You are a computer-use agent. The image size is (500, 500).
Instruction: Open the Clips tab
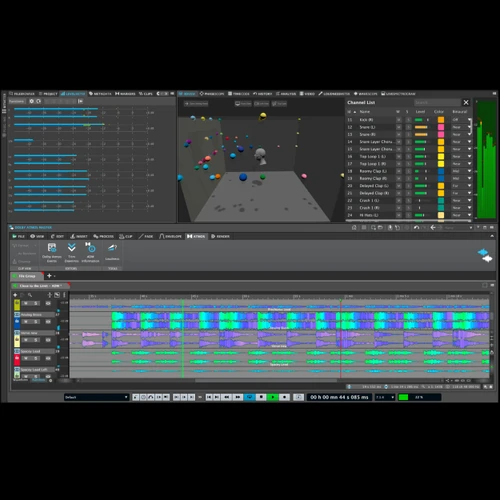(146, 94)
